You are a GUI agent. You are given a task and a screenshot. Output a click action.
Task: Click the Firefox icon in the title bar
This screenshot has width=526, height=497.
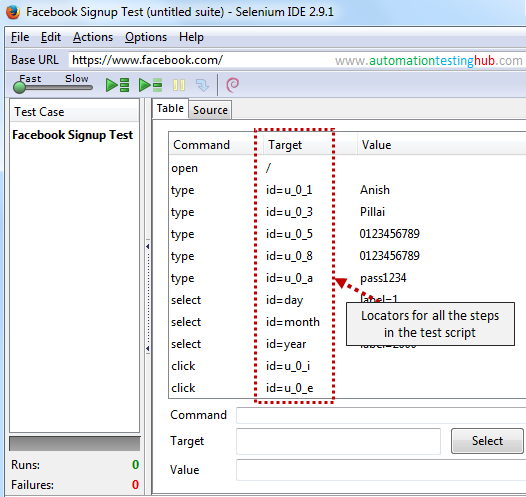point(13,12)
